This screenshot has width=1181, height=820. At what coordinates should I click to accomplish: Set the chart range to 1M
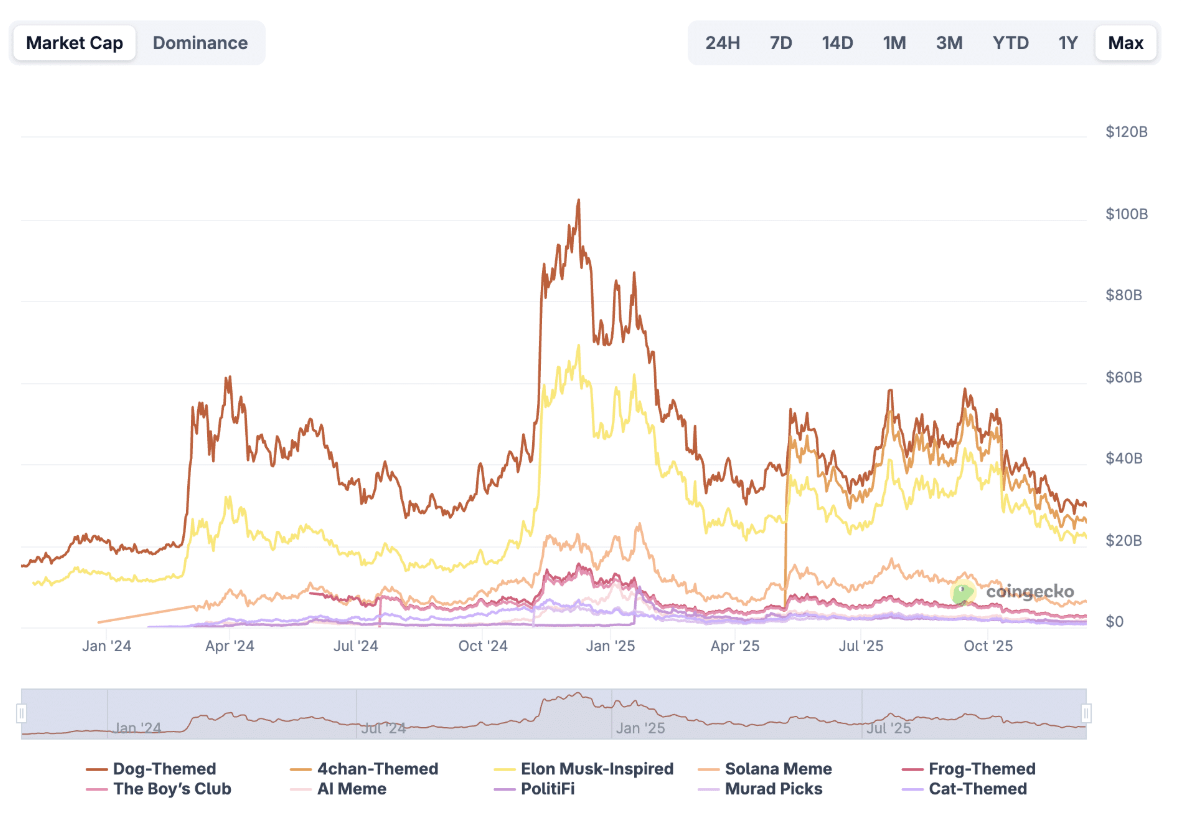click(894, 43)
